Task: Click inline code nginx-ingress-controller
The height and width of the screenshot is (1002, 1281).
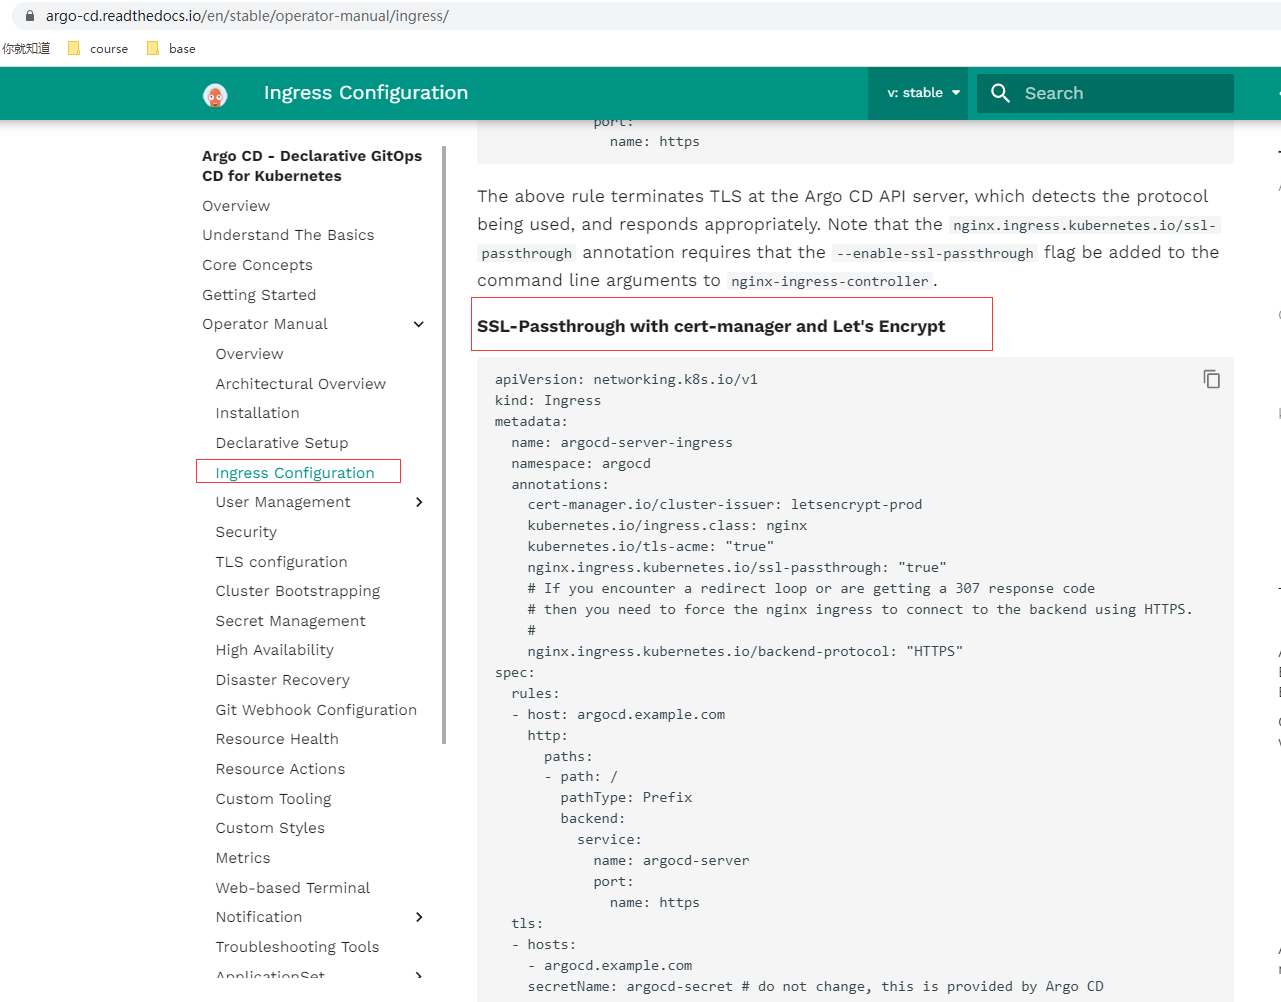Action: pos(830,281)
